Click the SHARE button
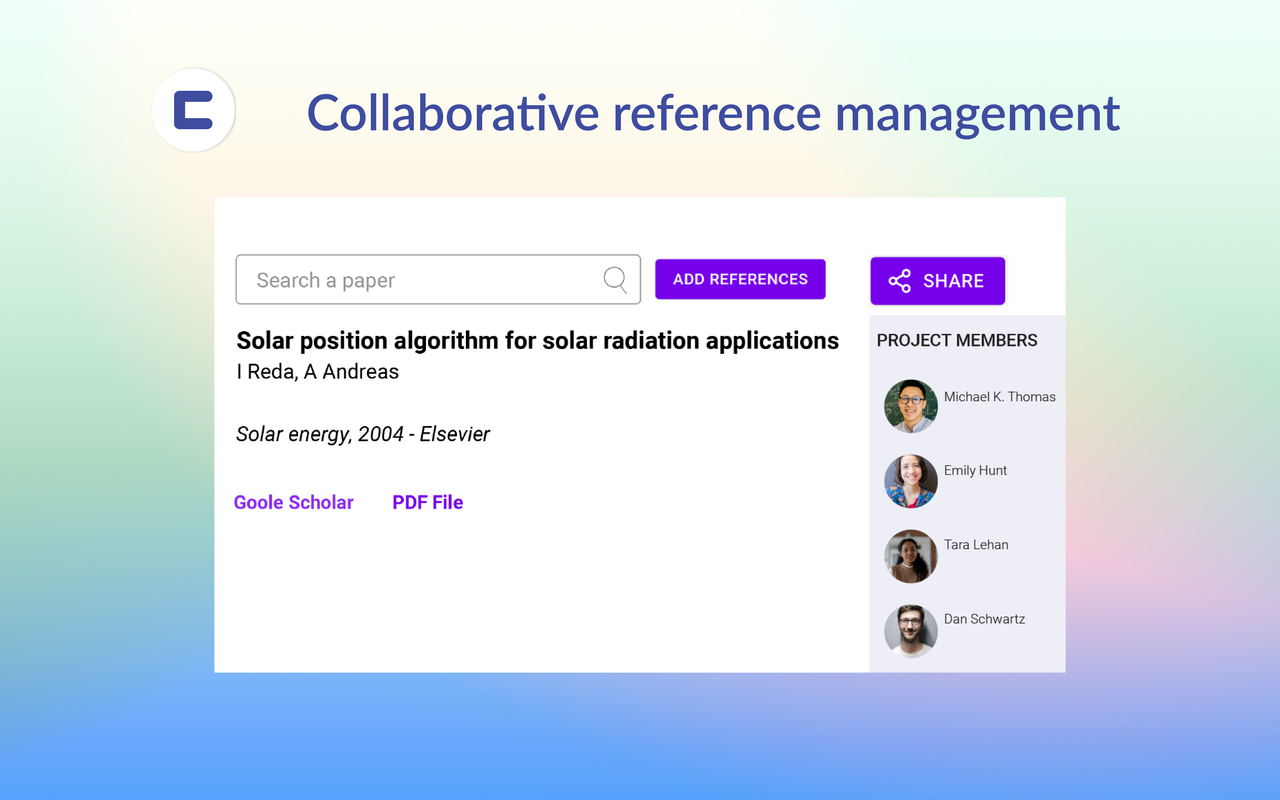Screen dimensions: 1280x800 click(x=937, y=281)
